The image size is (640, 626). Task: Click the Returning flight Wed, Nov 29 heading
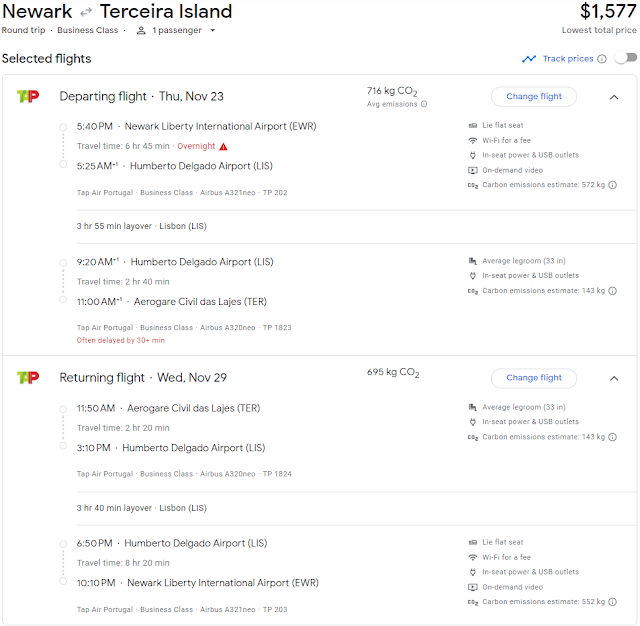click(143, 377)
